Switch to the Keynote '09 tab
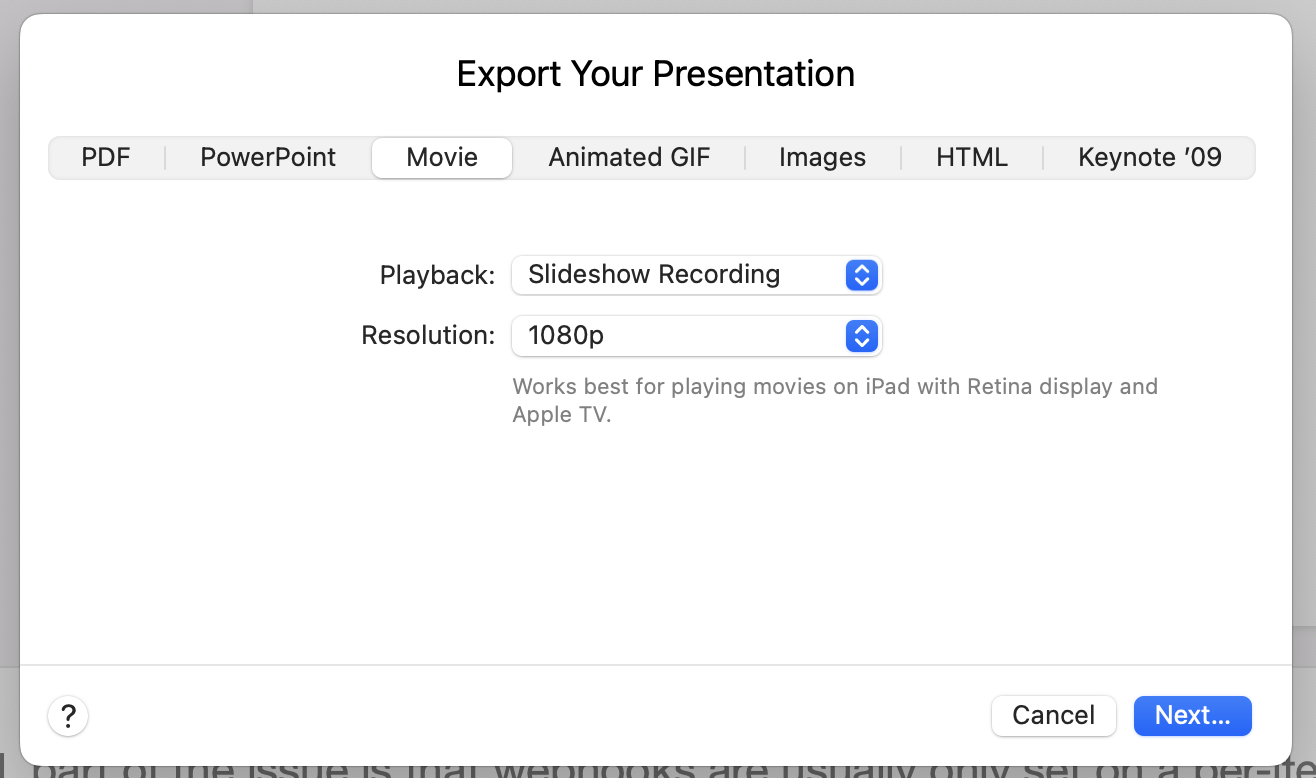The width and height of the screenshot is (1316, 778). click(x=1149, y=157)
